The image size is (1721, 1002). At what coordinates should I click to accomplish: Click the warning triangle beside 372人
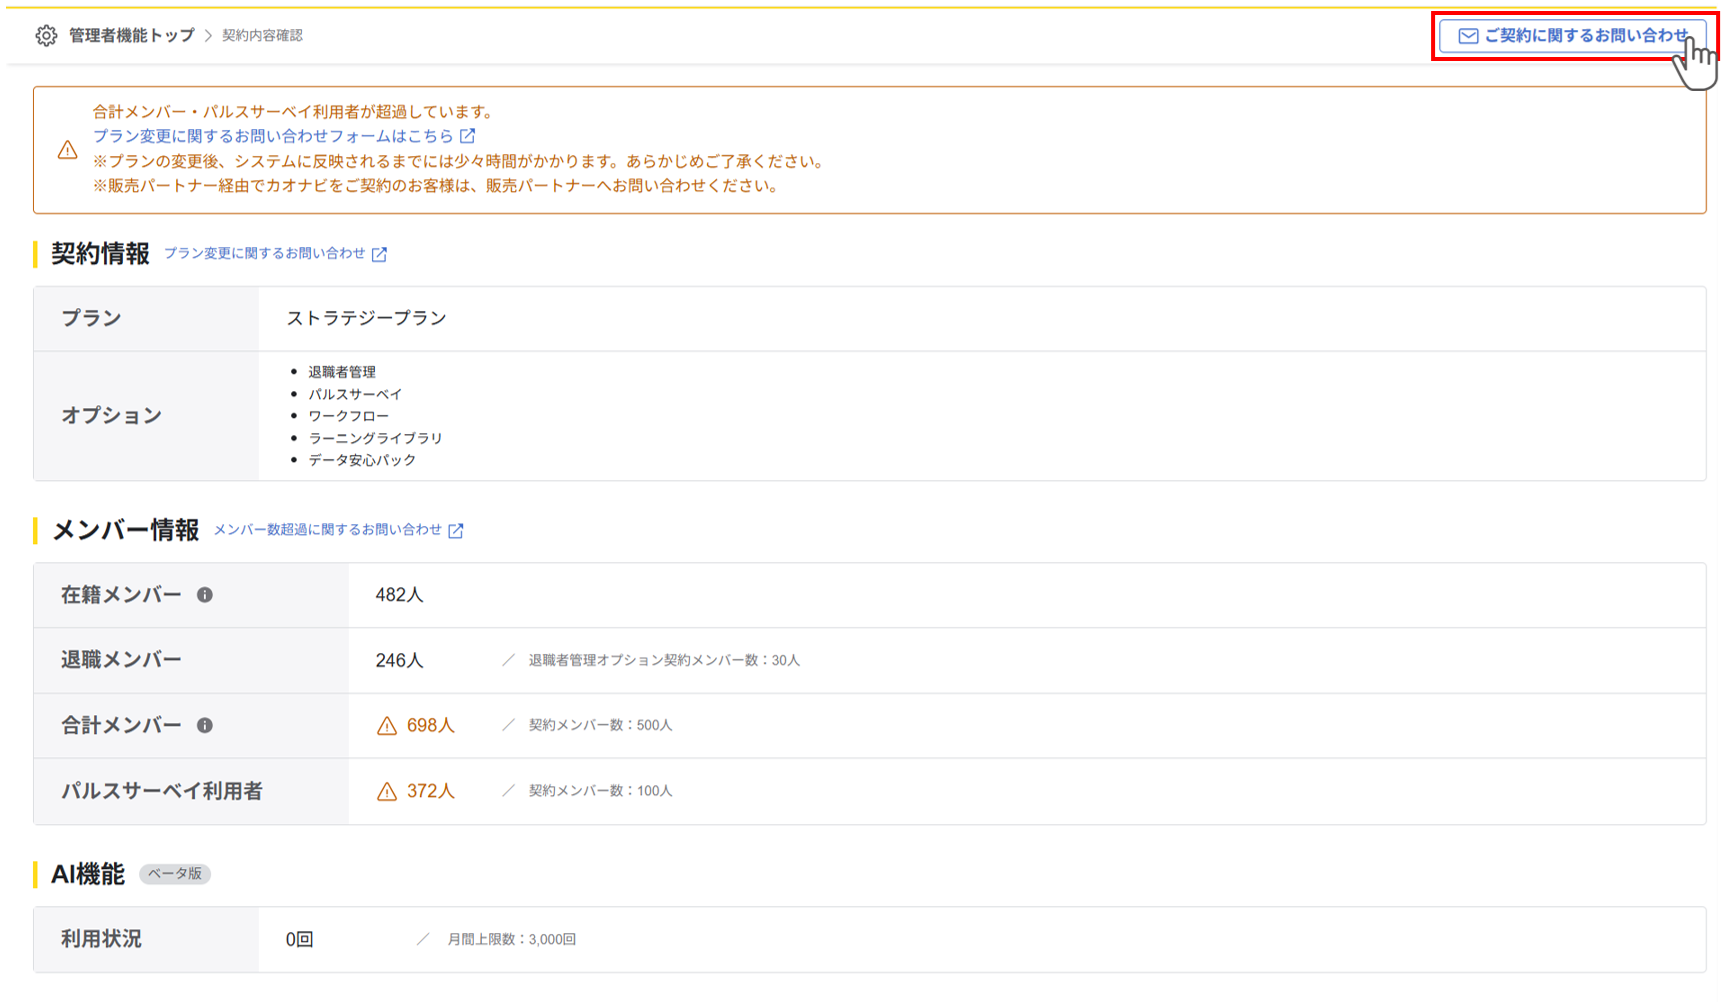tap(385, 791)
